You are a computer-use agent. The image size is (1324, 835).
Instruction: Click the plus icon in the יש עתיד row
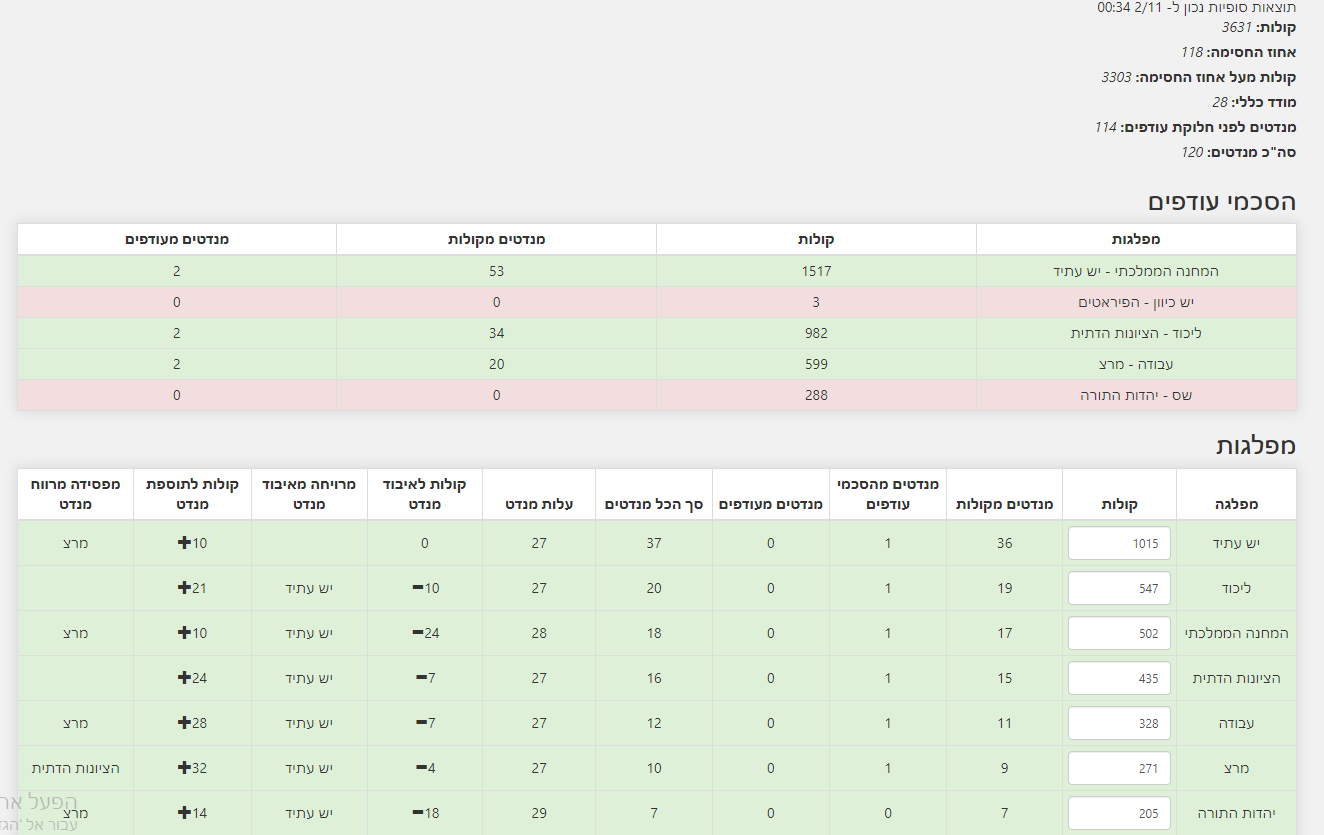point(183,543)
